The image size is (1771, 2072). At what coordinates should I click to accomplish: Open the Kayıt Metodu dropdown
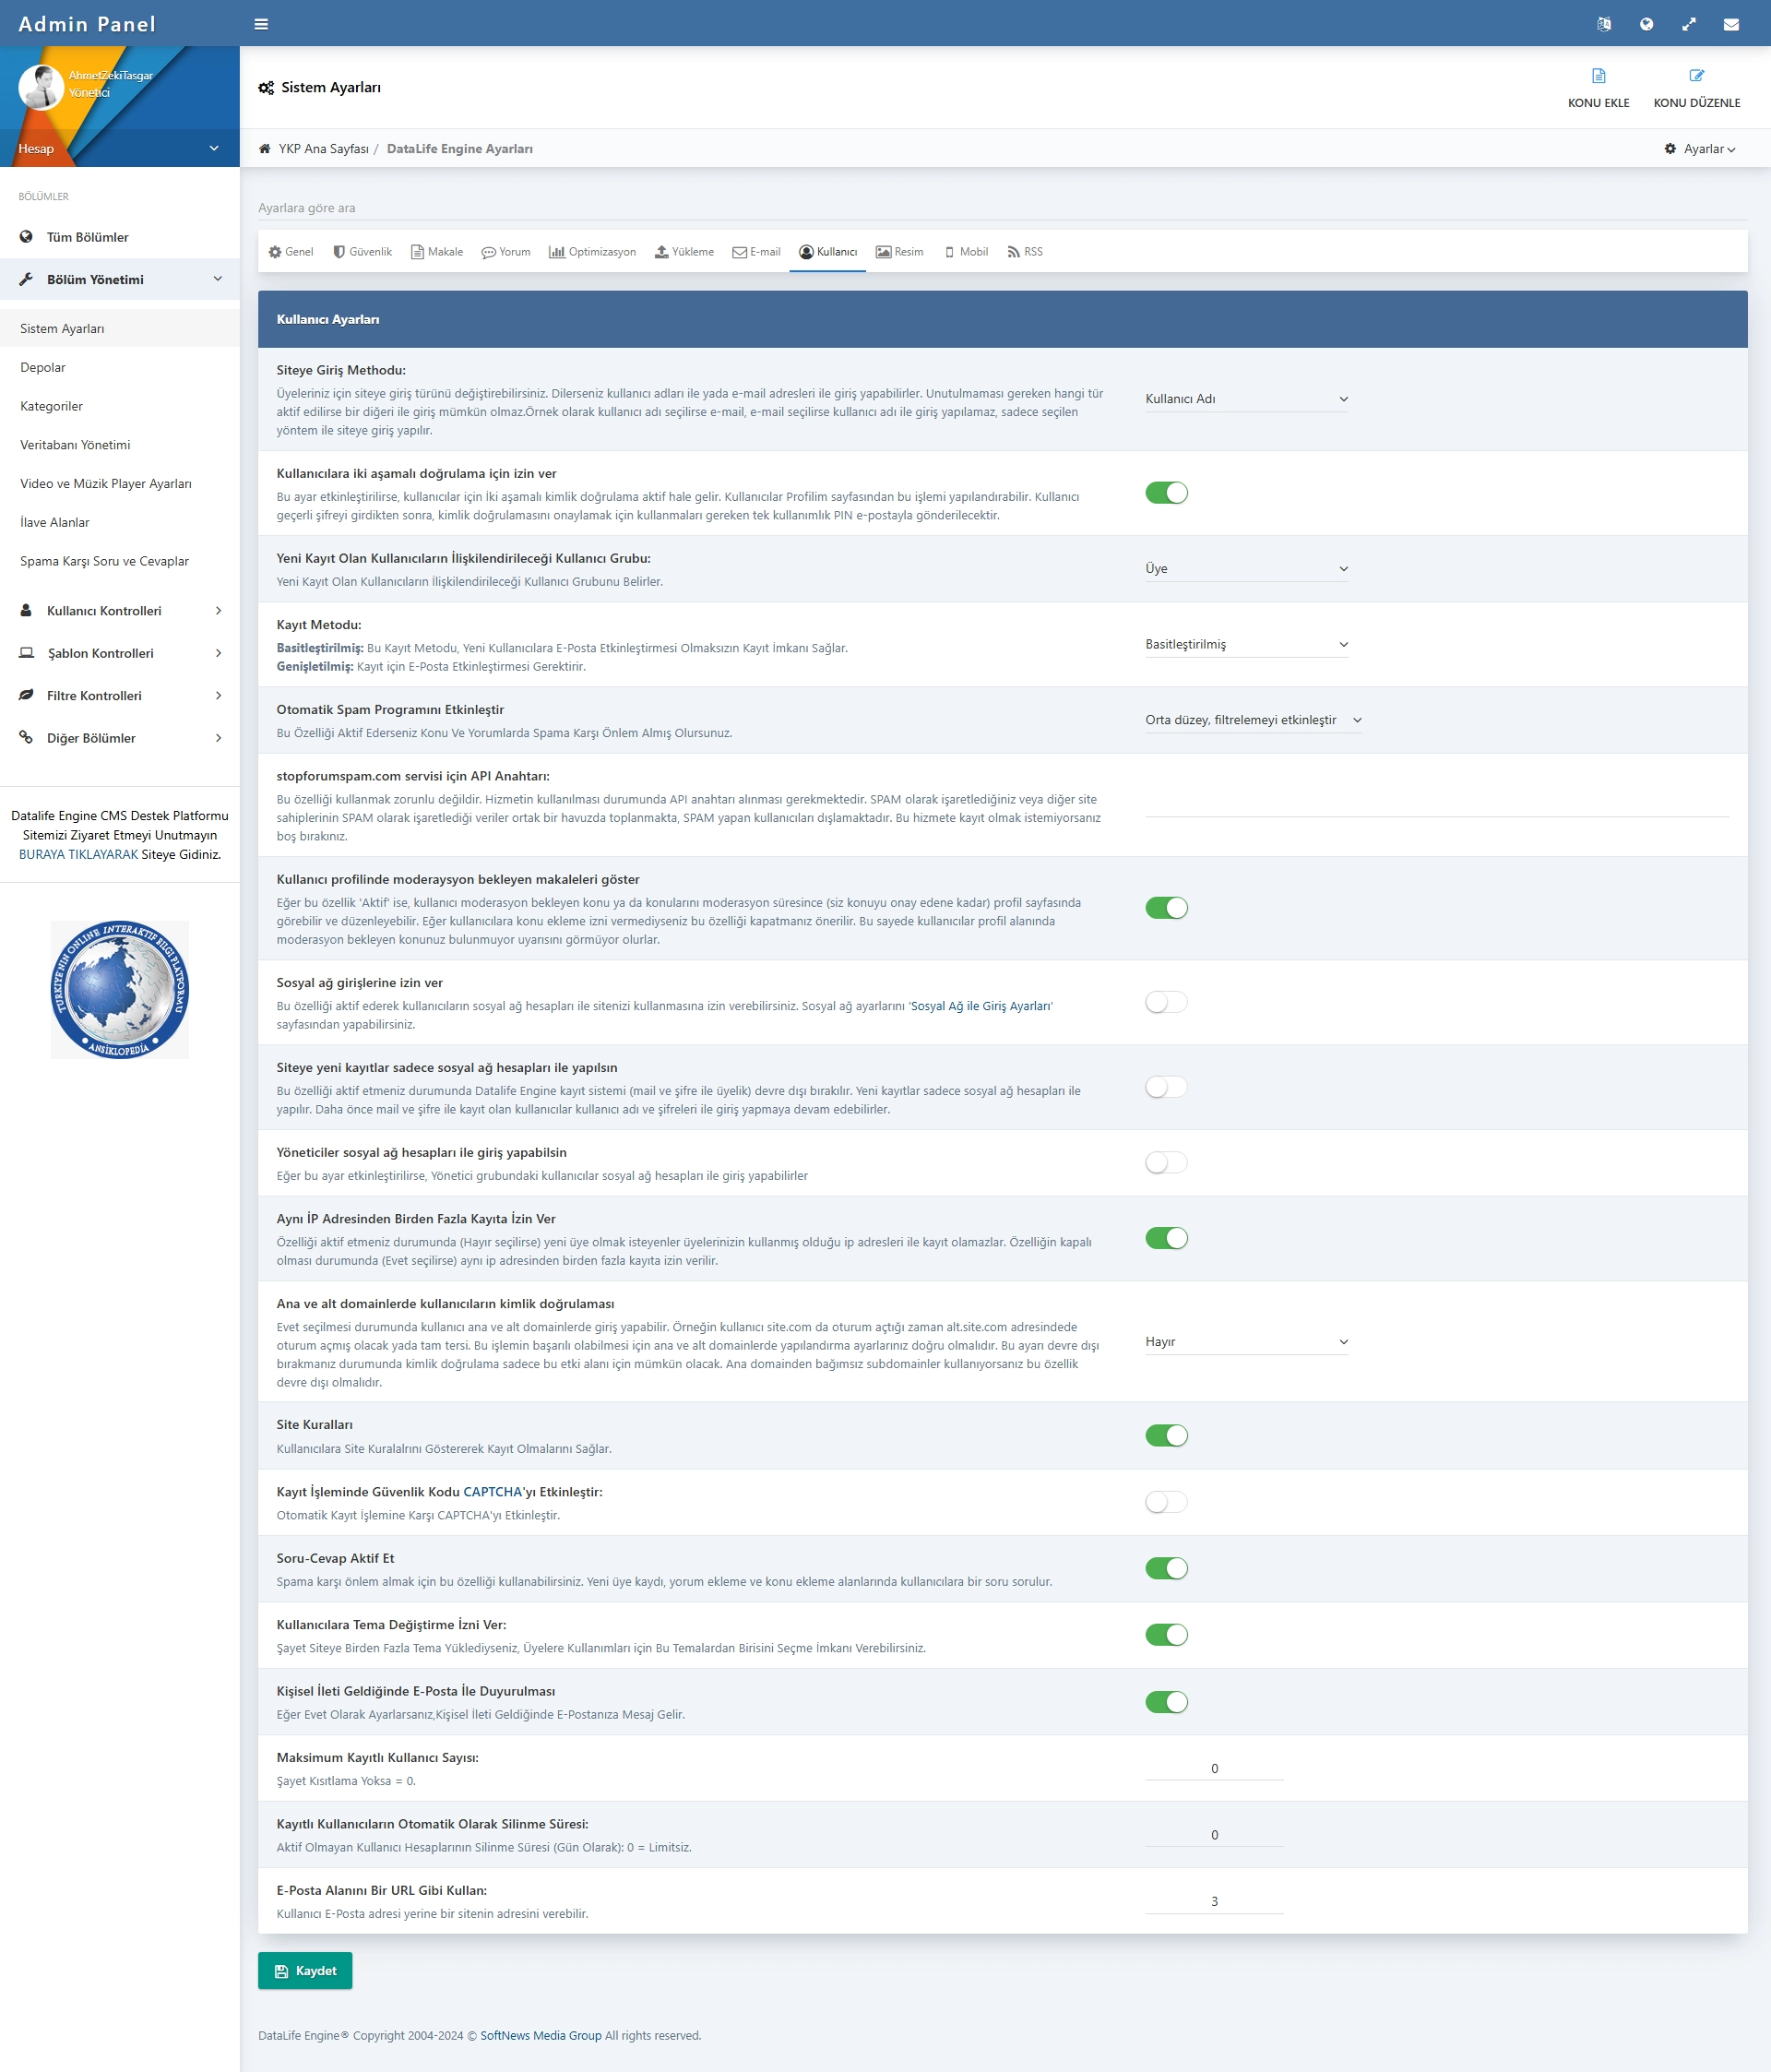[x=1246, y=645]
